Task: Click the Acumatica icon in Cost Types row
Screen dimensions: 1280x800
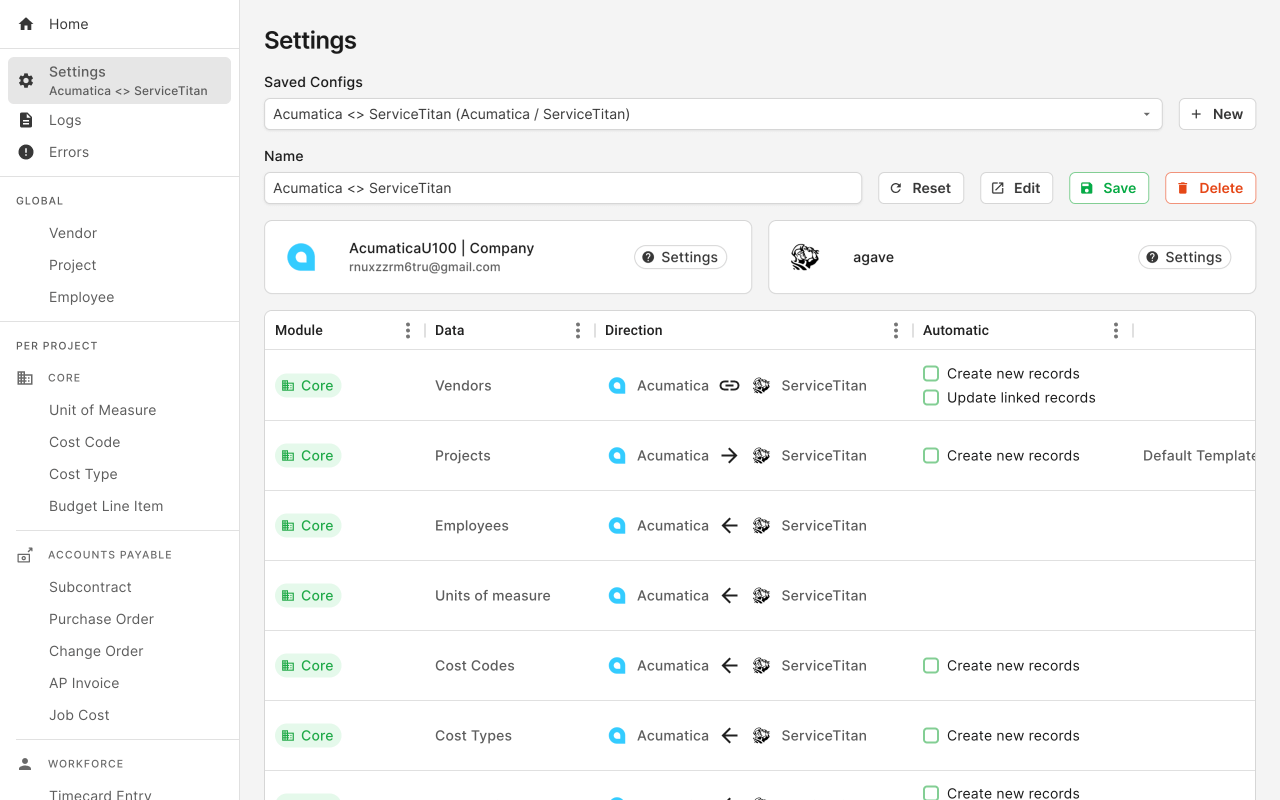Action: click(x=617, y=735)
